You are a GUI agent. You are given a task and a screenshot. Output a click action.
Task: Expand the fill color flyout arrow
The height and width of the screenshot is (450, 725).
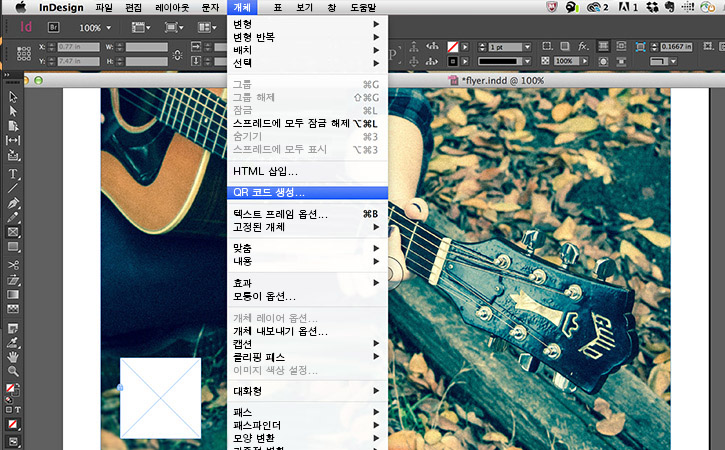click(x=465, y=47)
